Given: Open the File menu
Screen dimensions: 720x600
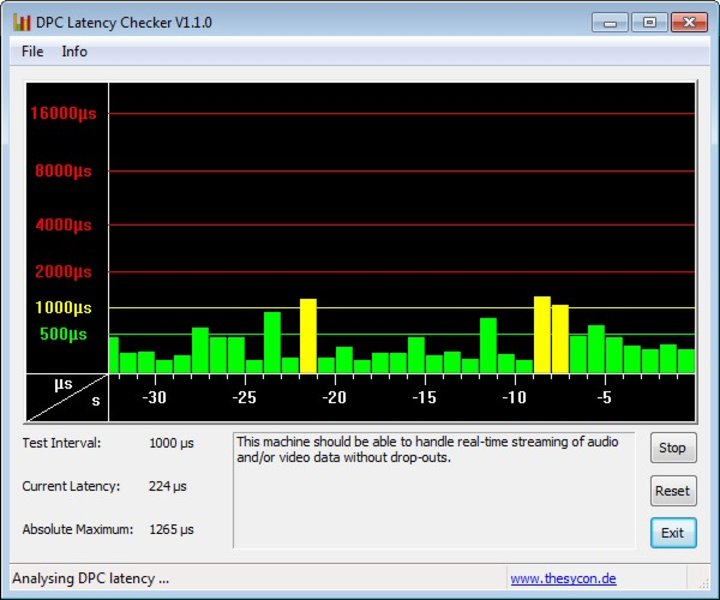Looking at the screenshot, I should point(33,51).
